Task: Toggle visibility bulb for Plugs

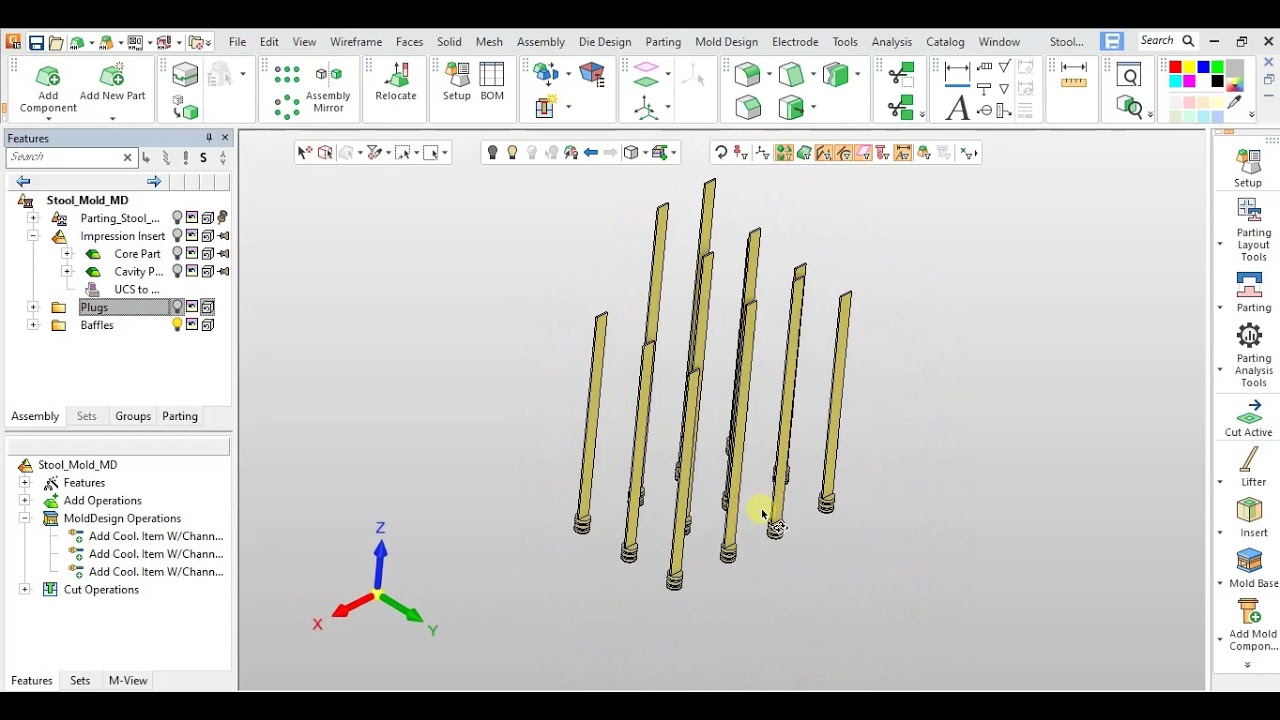Action: (177, 307)
